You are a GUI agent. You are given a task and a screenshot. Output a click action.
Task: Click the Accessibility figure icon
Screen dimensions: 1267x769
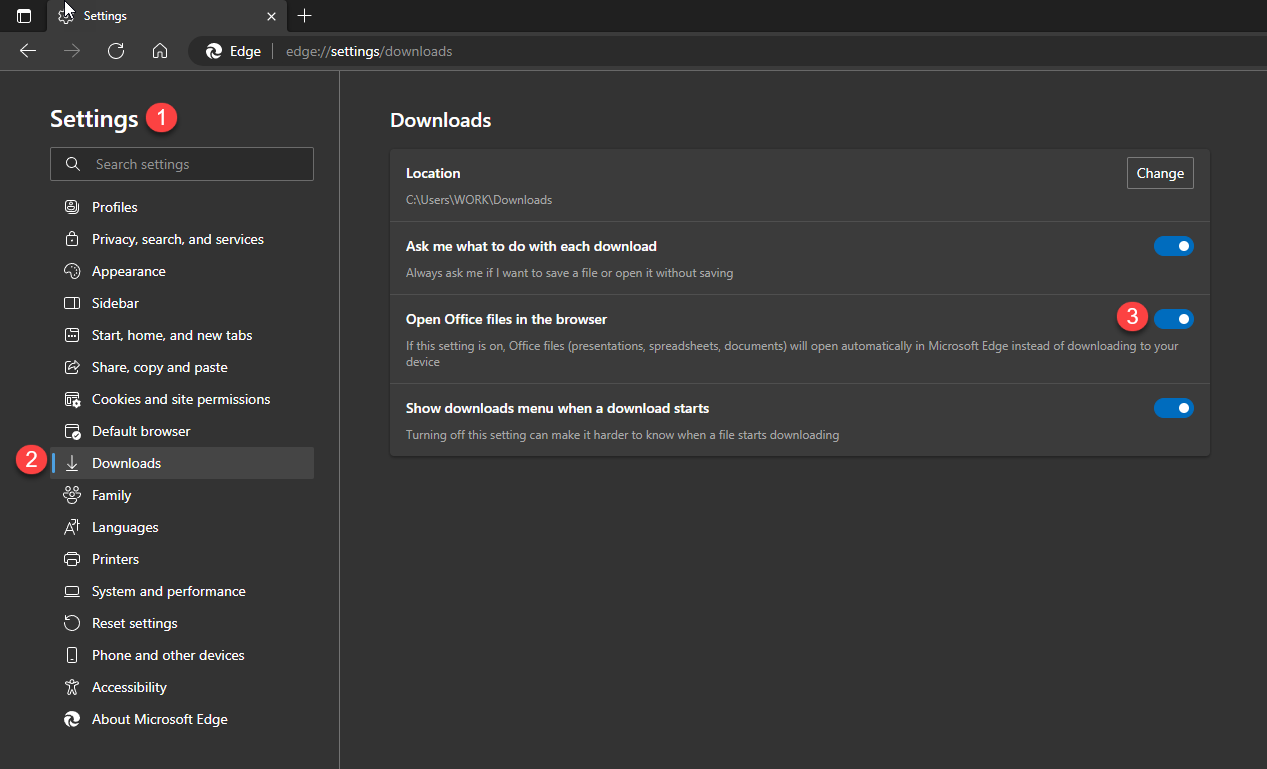click(x=72, y=687)
